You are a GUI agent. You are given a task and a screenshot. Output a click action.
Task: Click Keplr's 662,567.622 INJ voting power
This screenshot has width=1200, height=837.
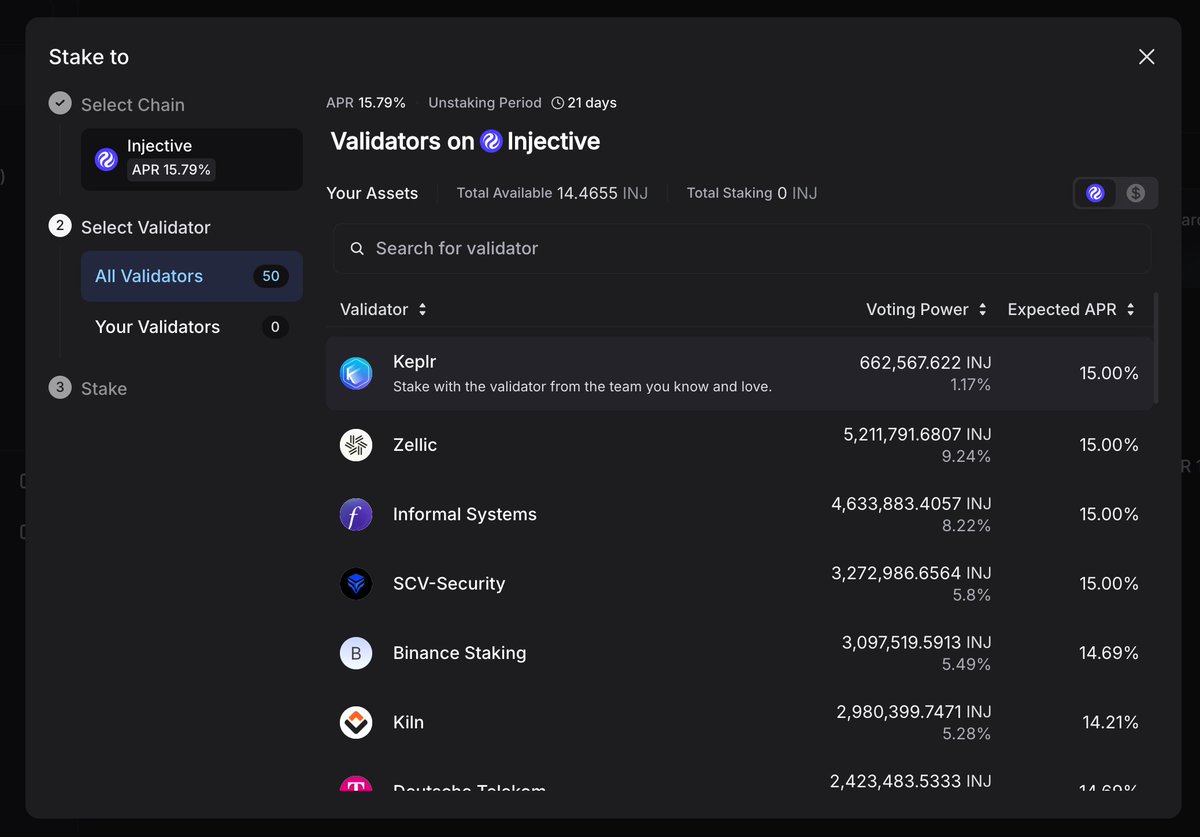point(925,363)
